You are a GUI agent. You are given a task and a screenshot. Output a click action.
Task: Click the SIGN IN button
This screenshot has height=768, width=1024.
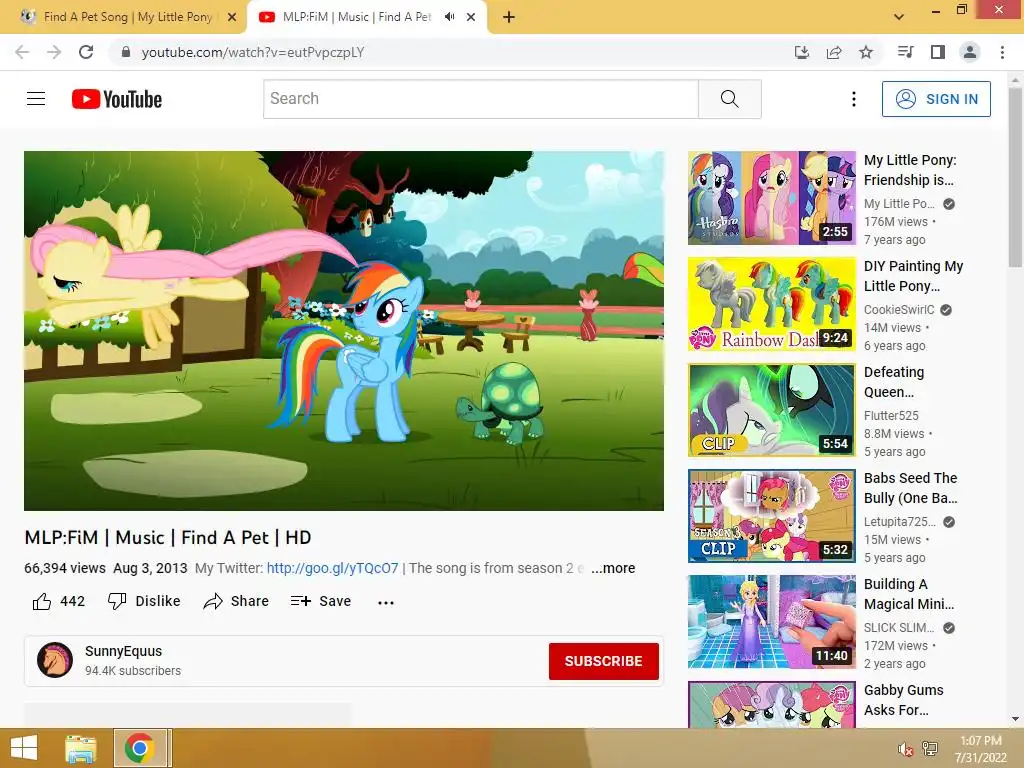936,99
